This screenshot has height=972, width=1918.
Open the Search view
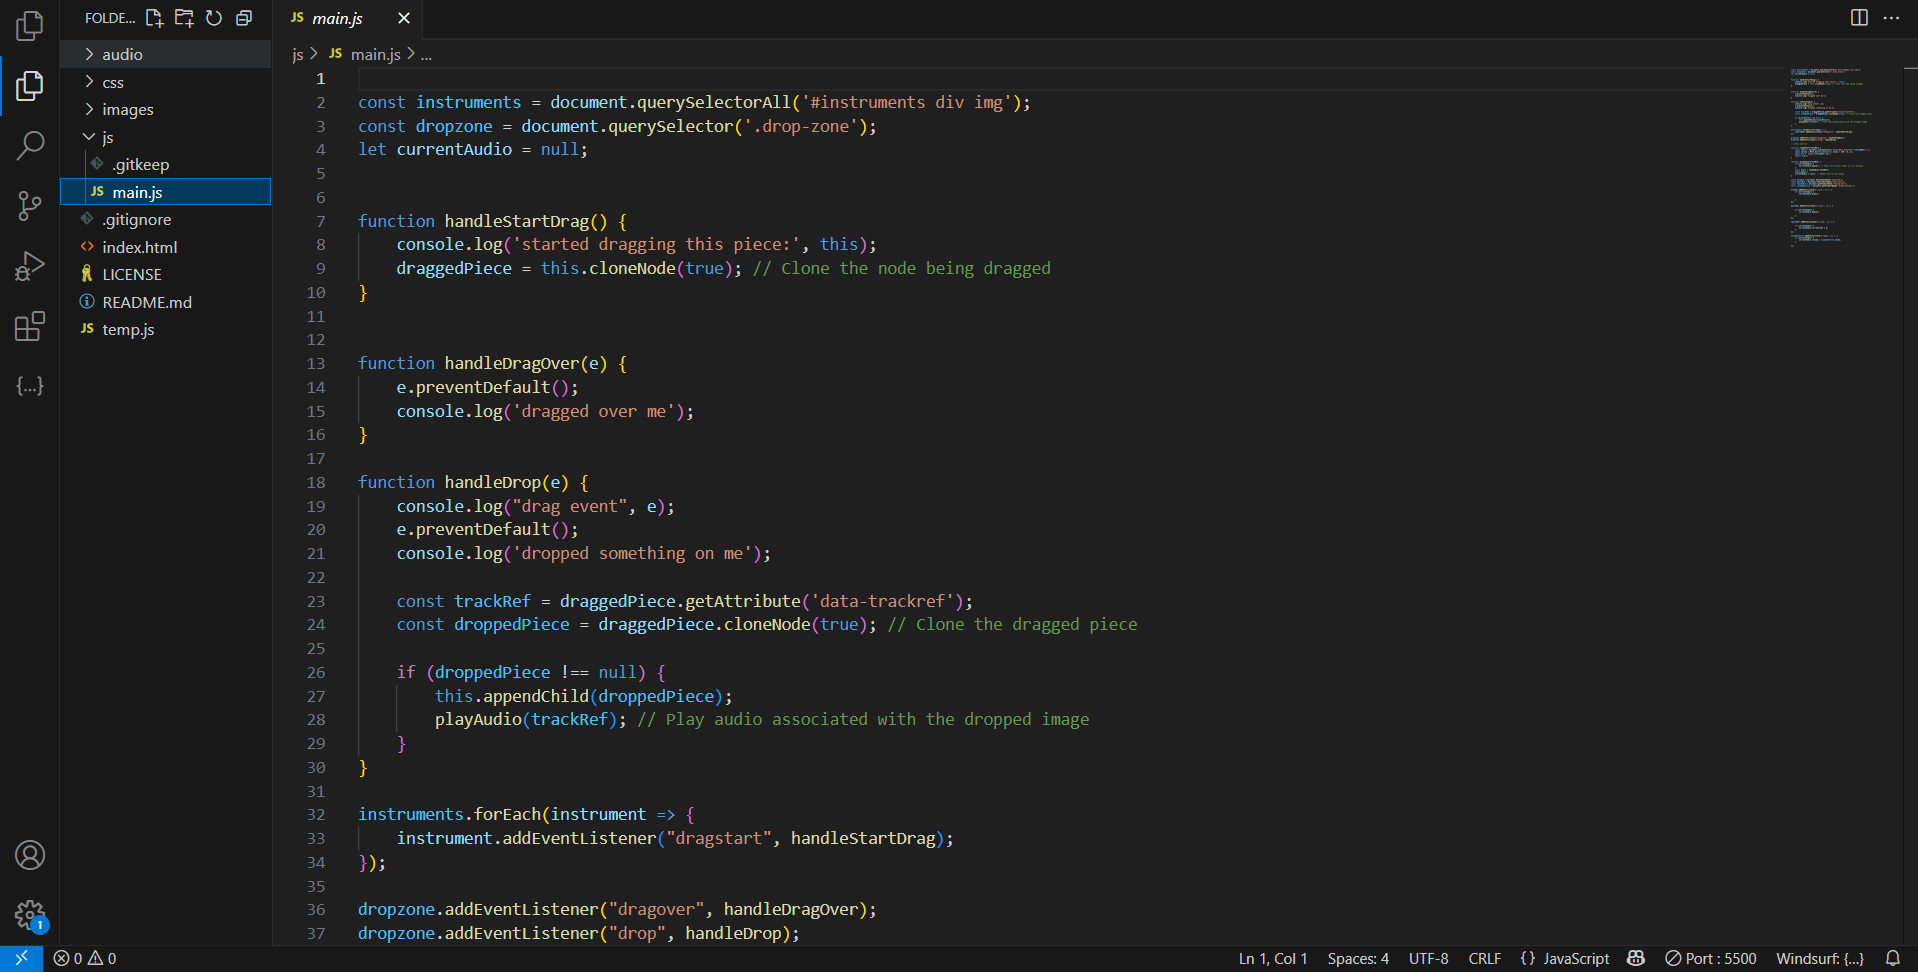pos(30,146)
